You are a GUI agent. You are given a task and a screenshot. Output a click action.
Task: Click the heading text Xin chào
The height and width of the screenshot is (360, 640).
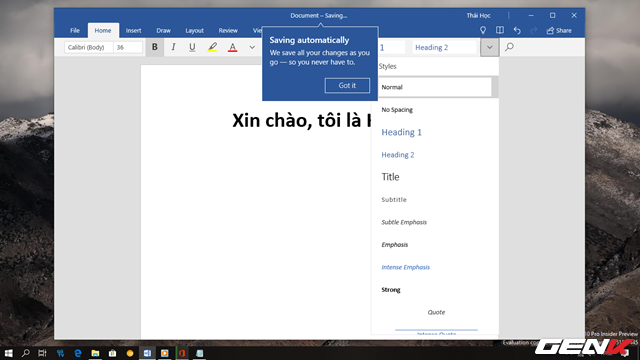click(x=272, y=120)
